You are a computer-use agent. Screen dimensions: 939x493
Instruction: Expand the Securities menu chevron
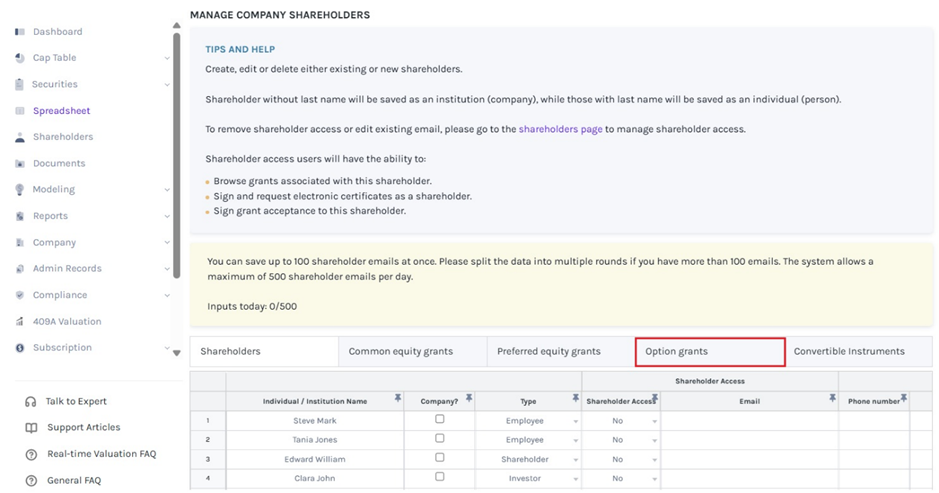click(x=167, y=85)
